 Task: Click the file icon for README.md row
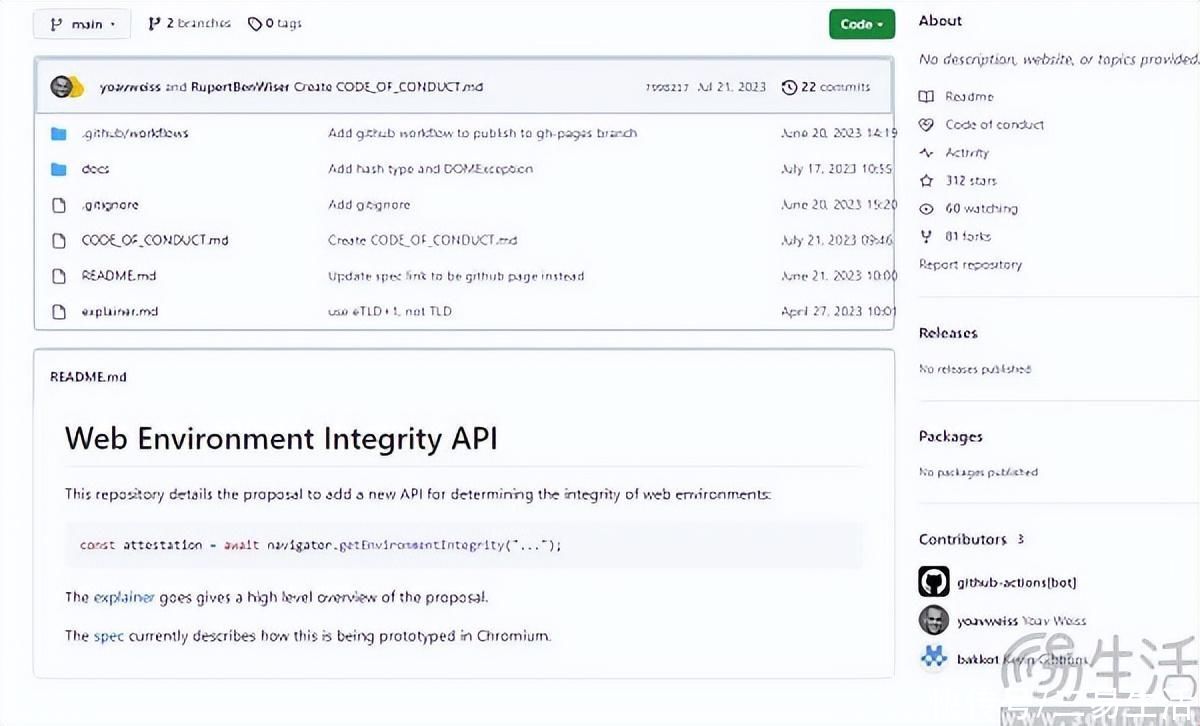[59, 276]
